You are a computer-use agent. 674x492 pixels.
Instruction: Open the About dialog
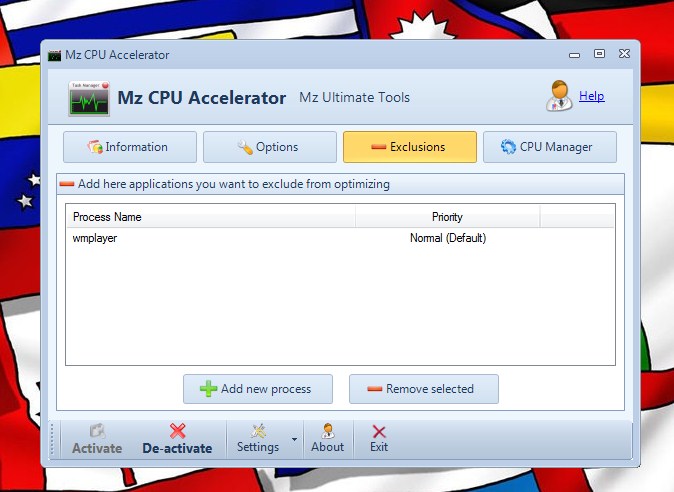[328, 439]
